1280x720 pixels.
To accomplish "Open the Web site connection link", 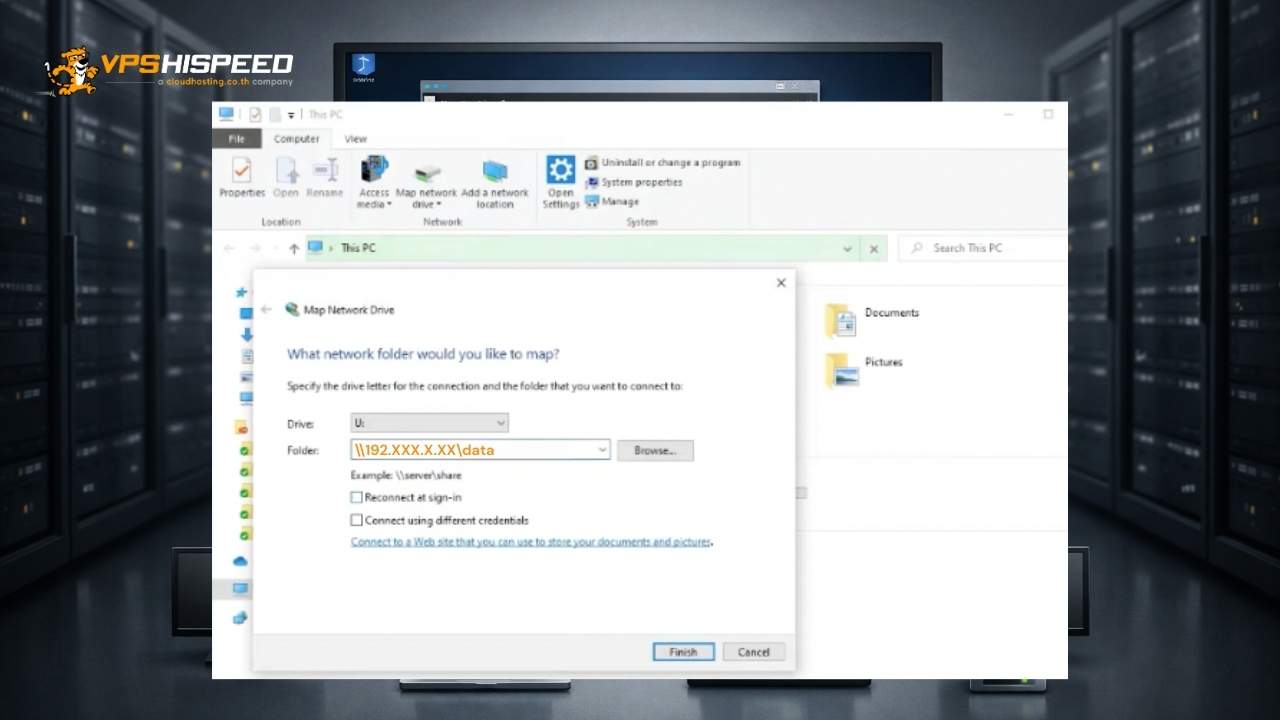I will (530, 541).
